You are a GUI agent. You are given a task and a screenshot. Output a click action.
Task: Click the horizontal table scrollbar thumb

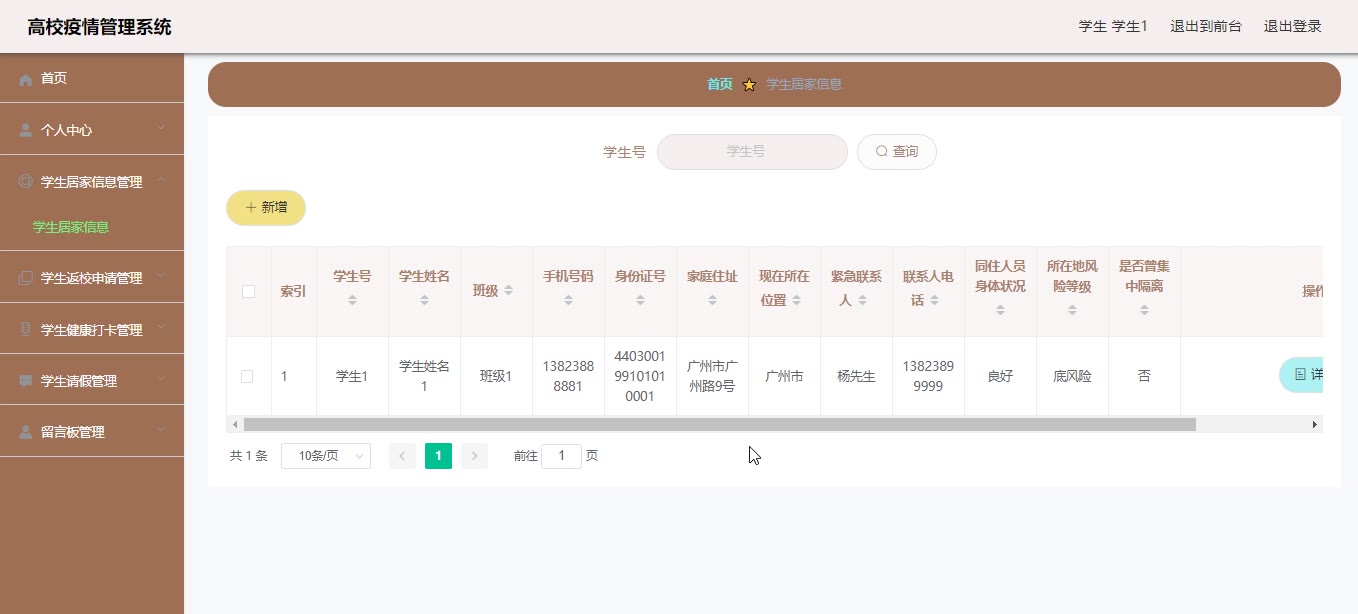tap(719, 425)
